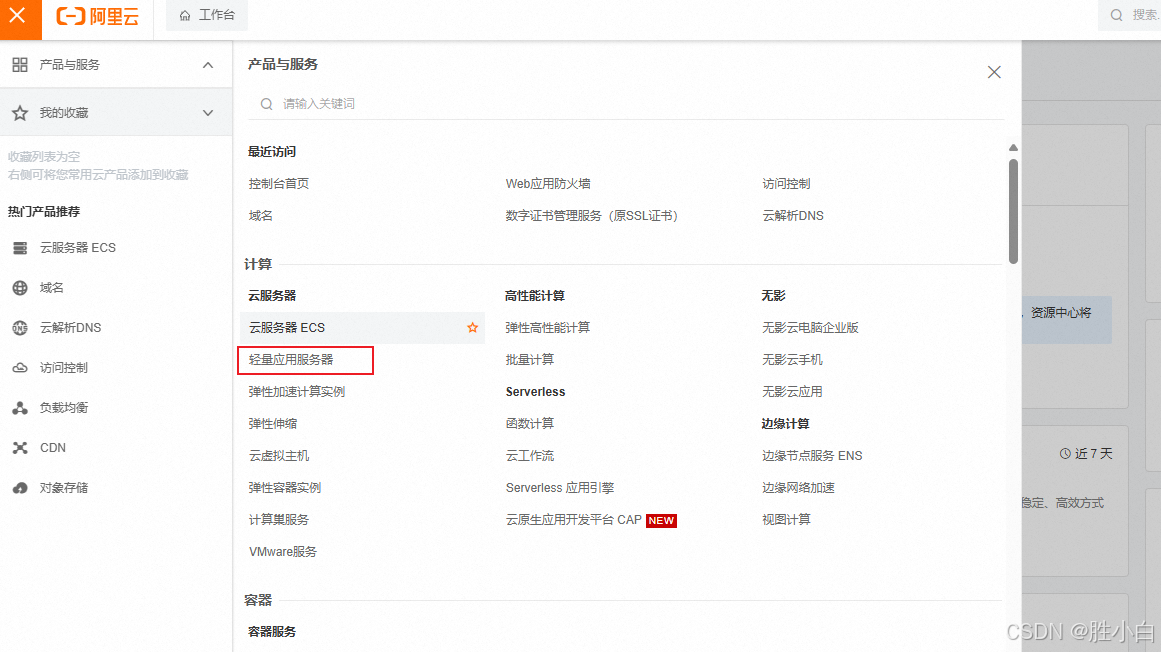Image resolution: width=1161 pixels, height=652 pixels.
Task: Open 负载均衡 text in hot products
Action: 64,408
